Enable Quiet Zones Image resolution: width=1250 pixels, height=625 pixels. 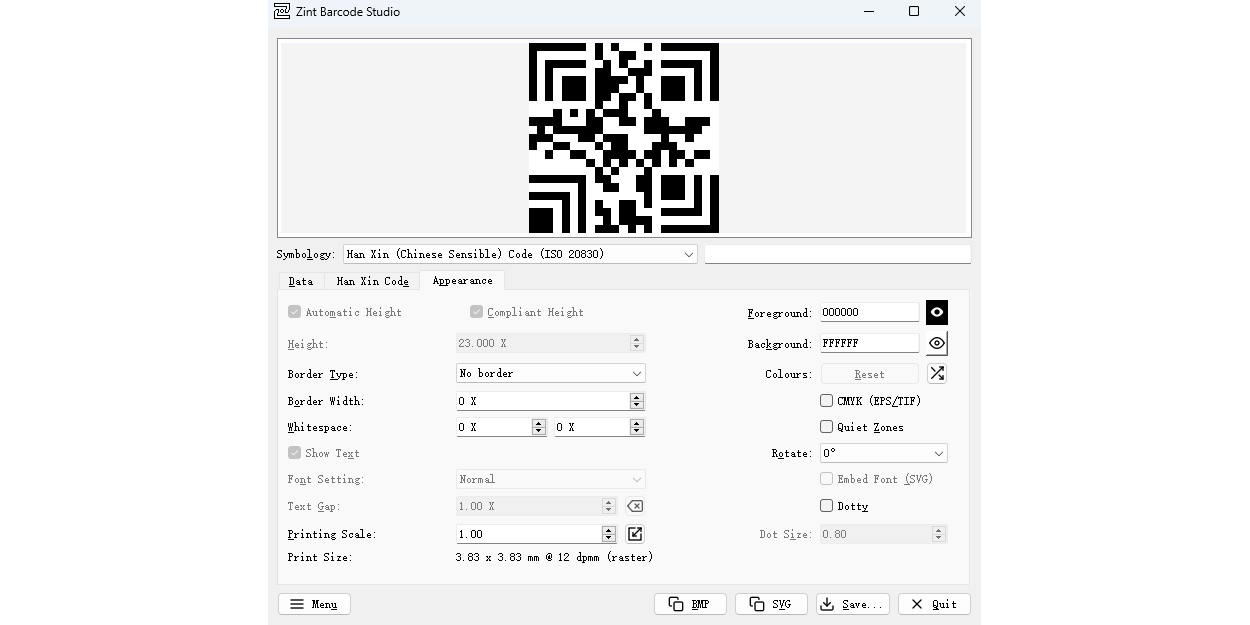[826, 426]
